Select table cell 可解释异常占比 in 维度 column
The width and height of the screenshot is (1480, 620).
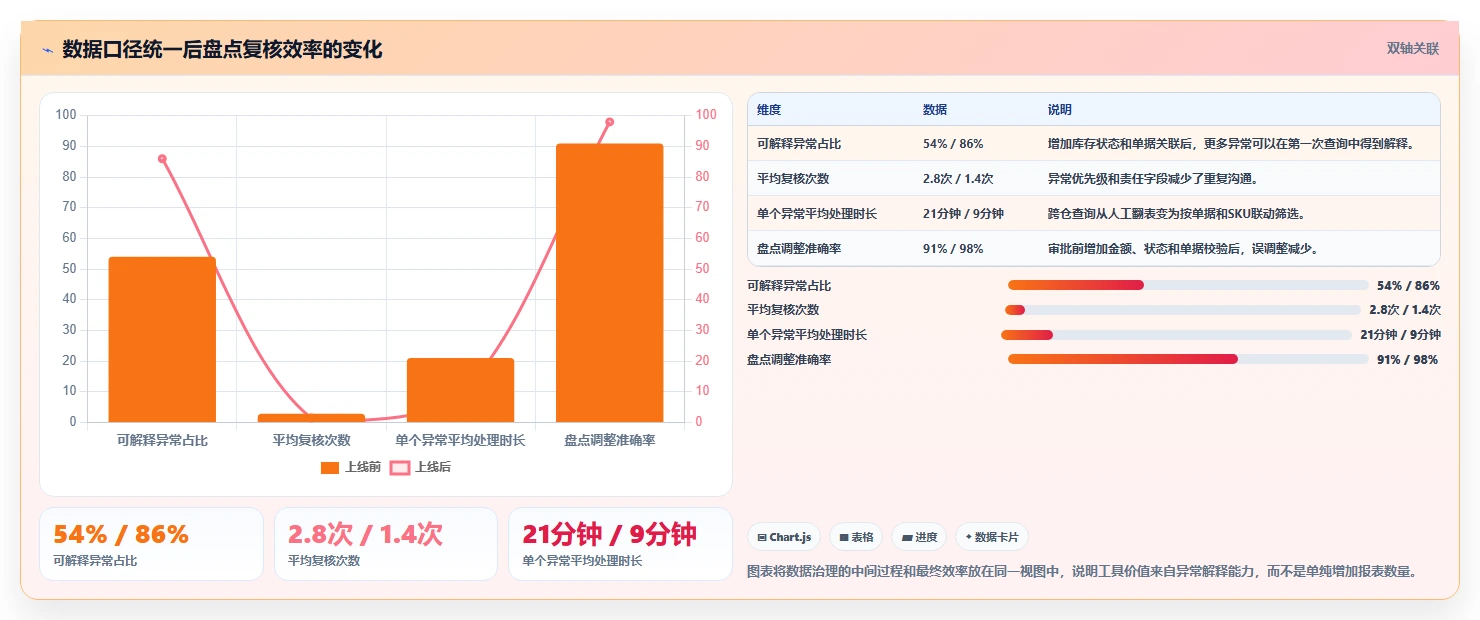point(799,144)
